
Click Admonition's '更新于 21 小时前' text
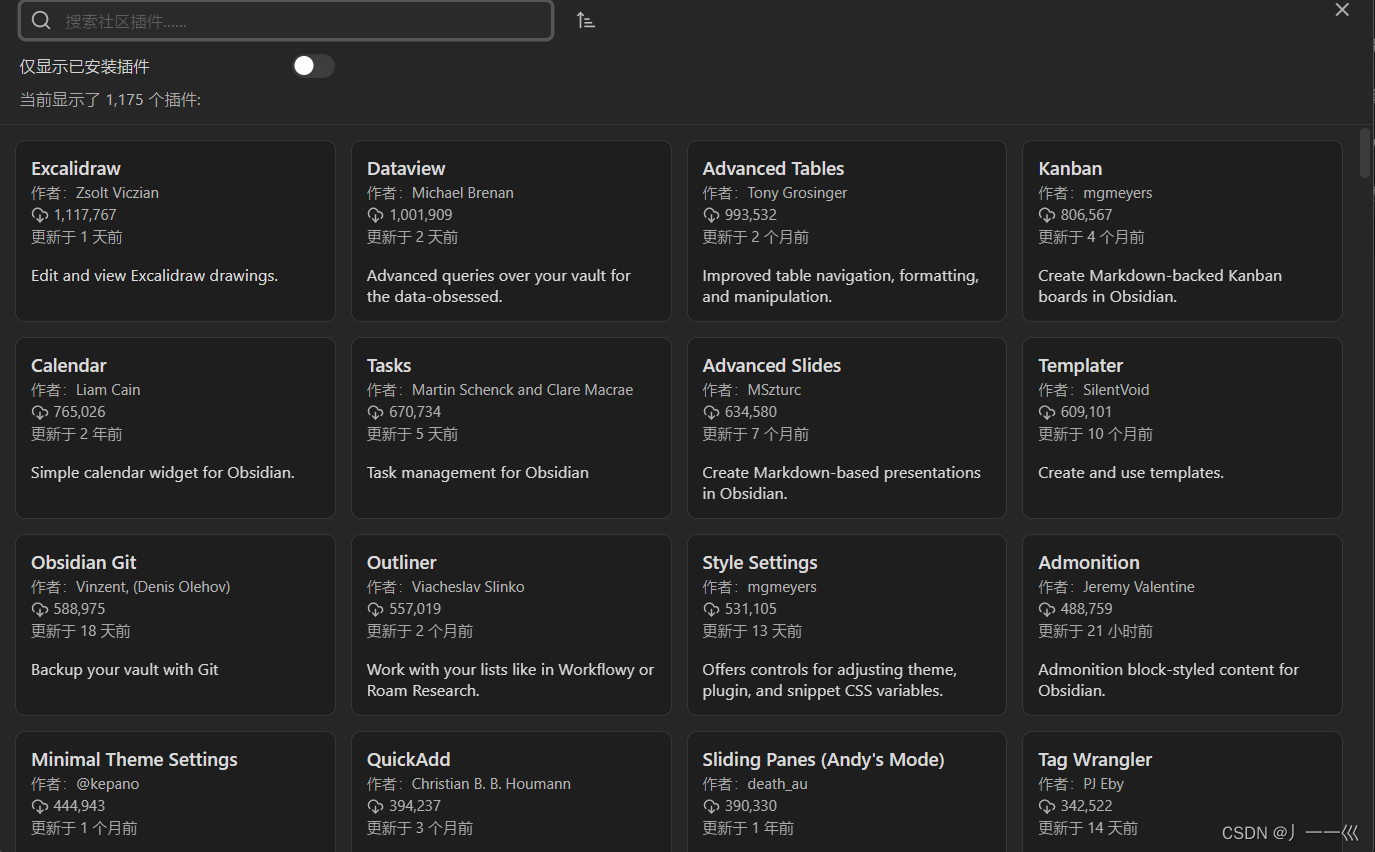click(x=1095, y=632)
